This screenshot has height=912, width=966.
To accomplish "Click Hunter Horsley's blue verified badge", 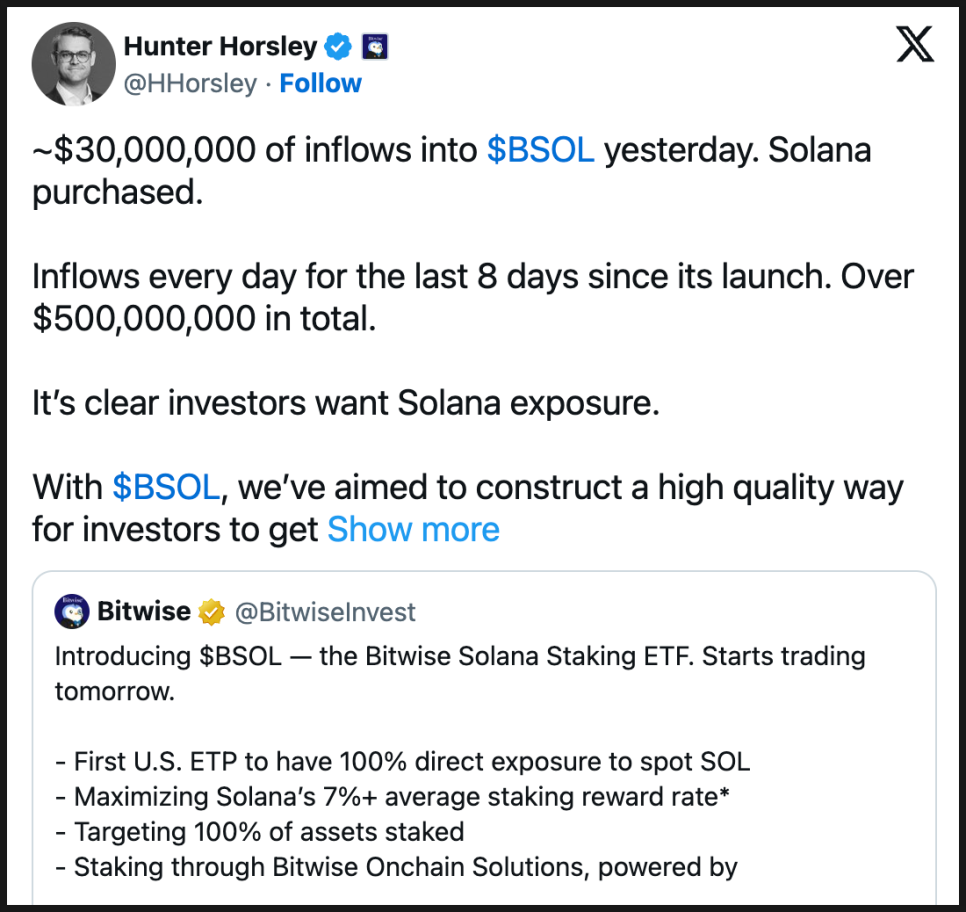I will (x=340, y=46).
